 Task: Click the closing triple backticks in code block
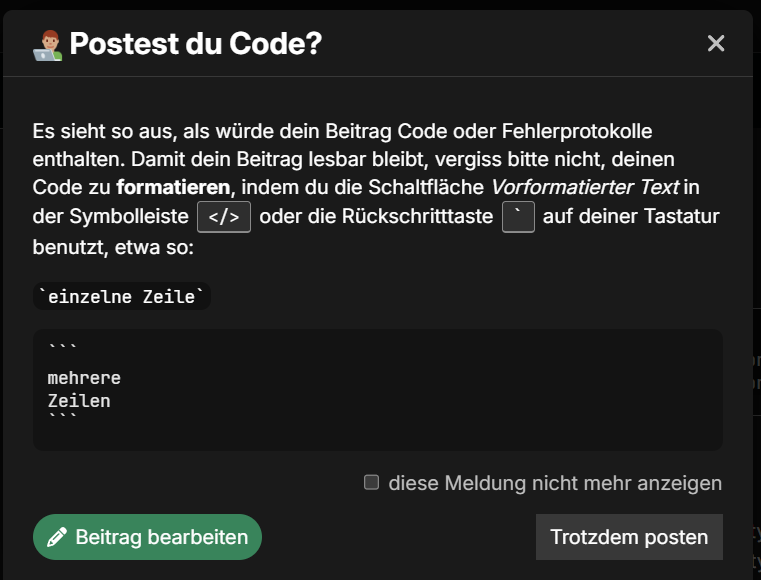(x=61, y=418)
